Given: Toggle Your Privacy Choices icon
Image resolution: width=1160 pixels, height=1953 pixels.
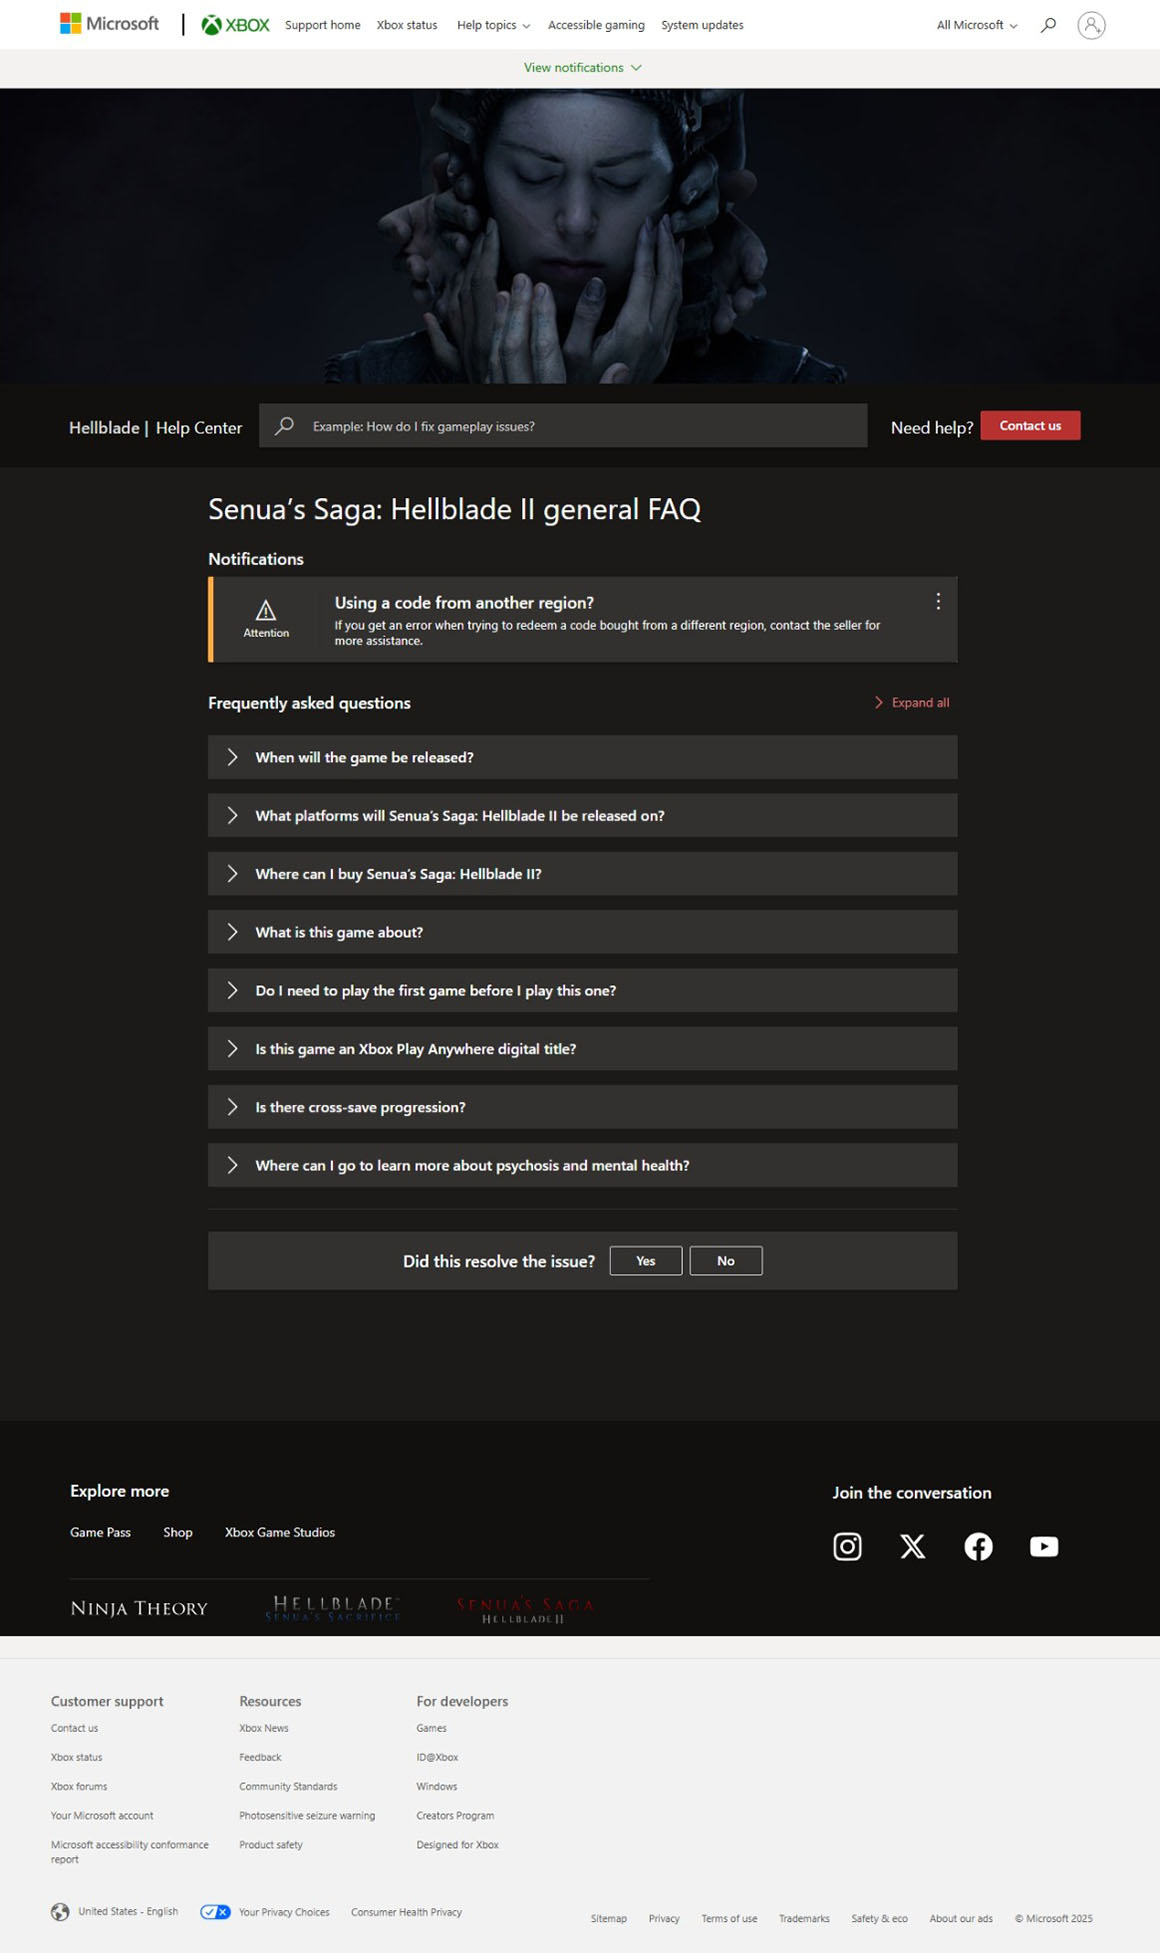Looking at the screenshot, I should pyautogui.click(x=215, y=1911).
